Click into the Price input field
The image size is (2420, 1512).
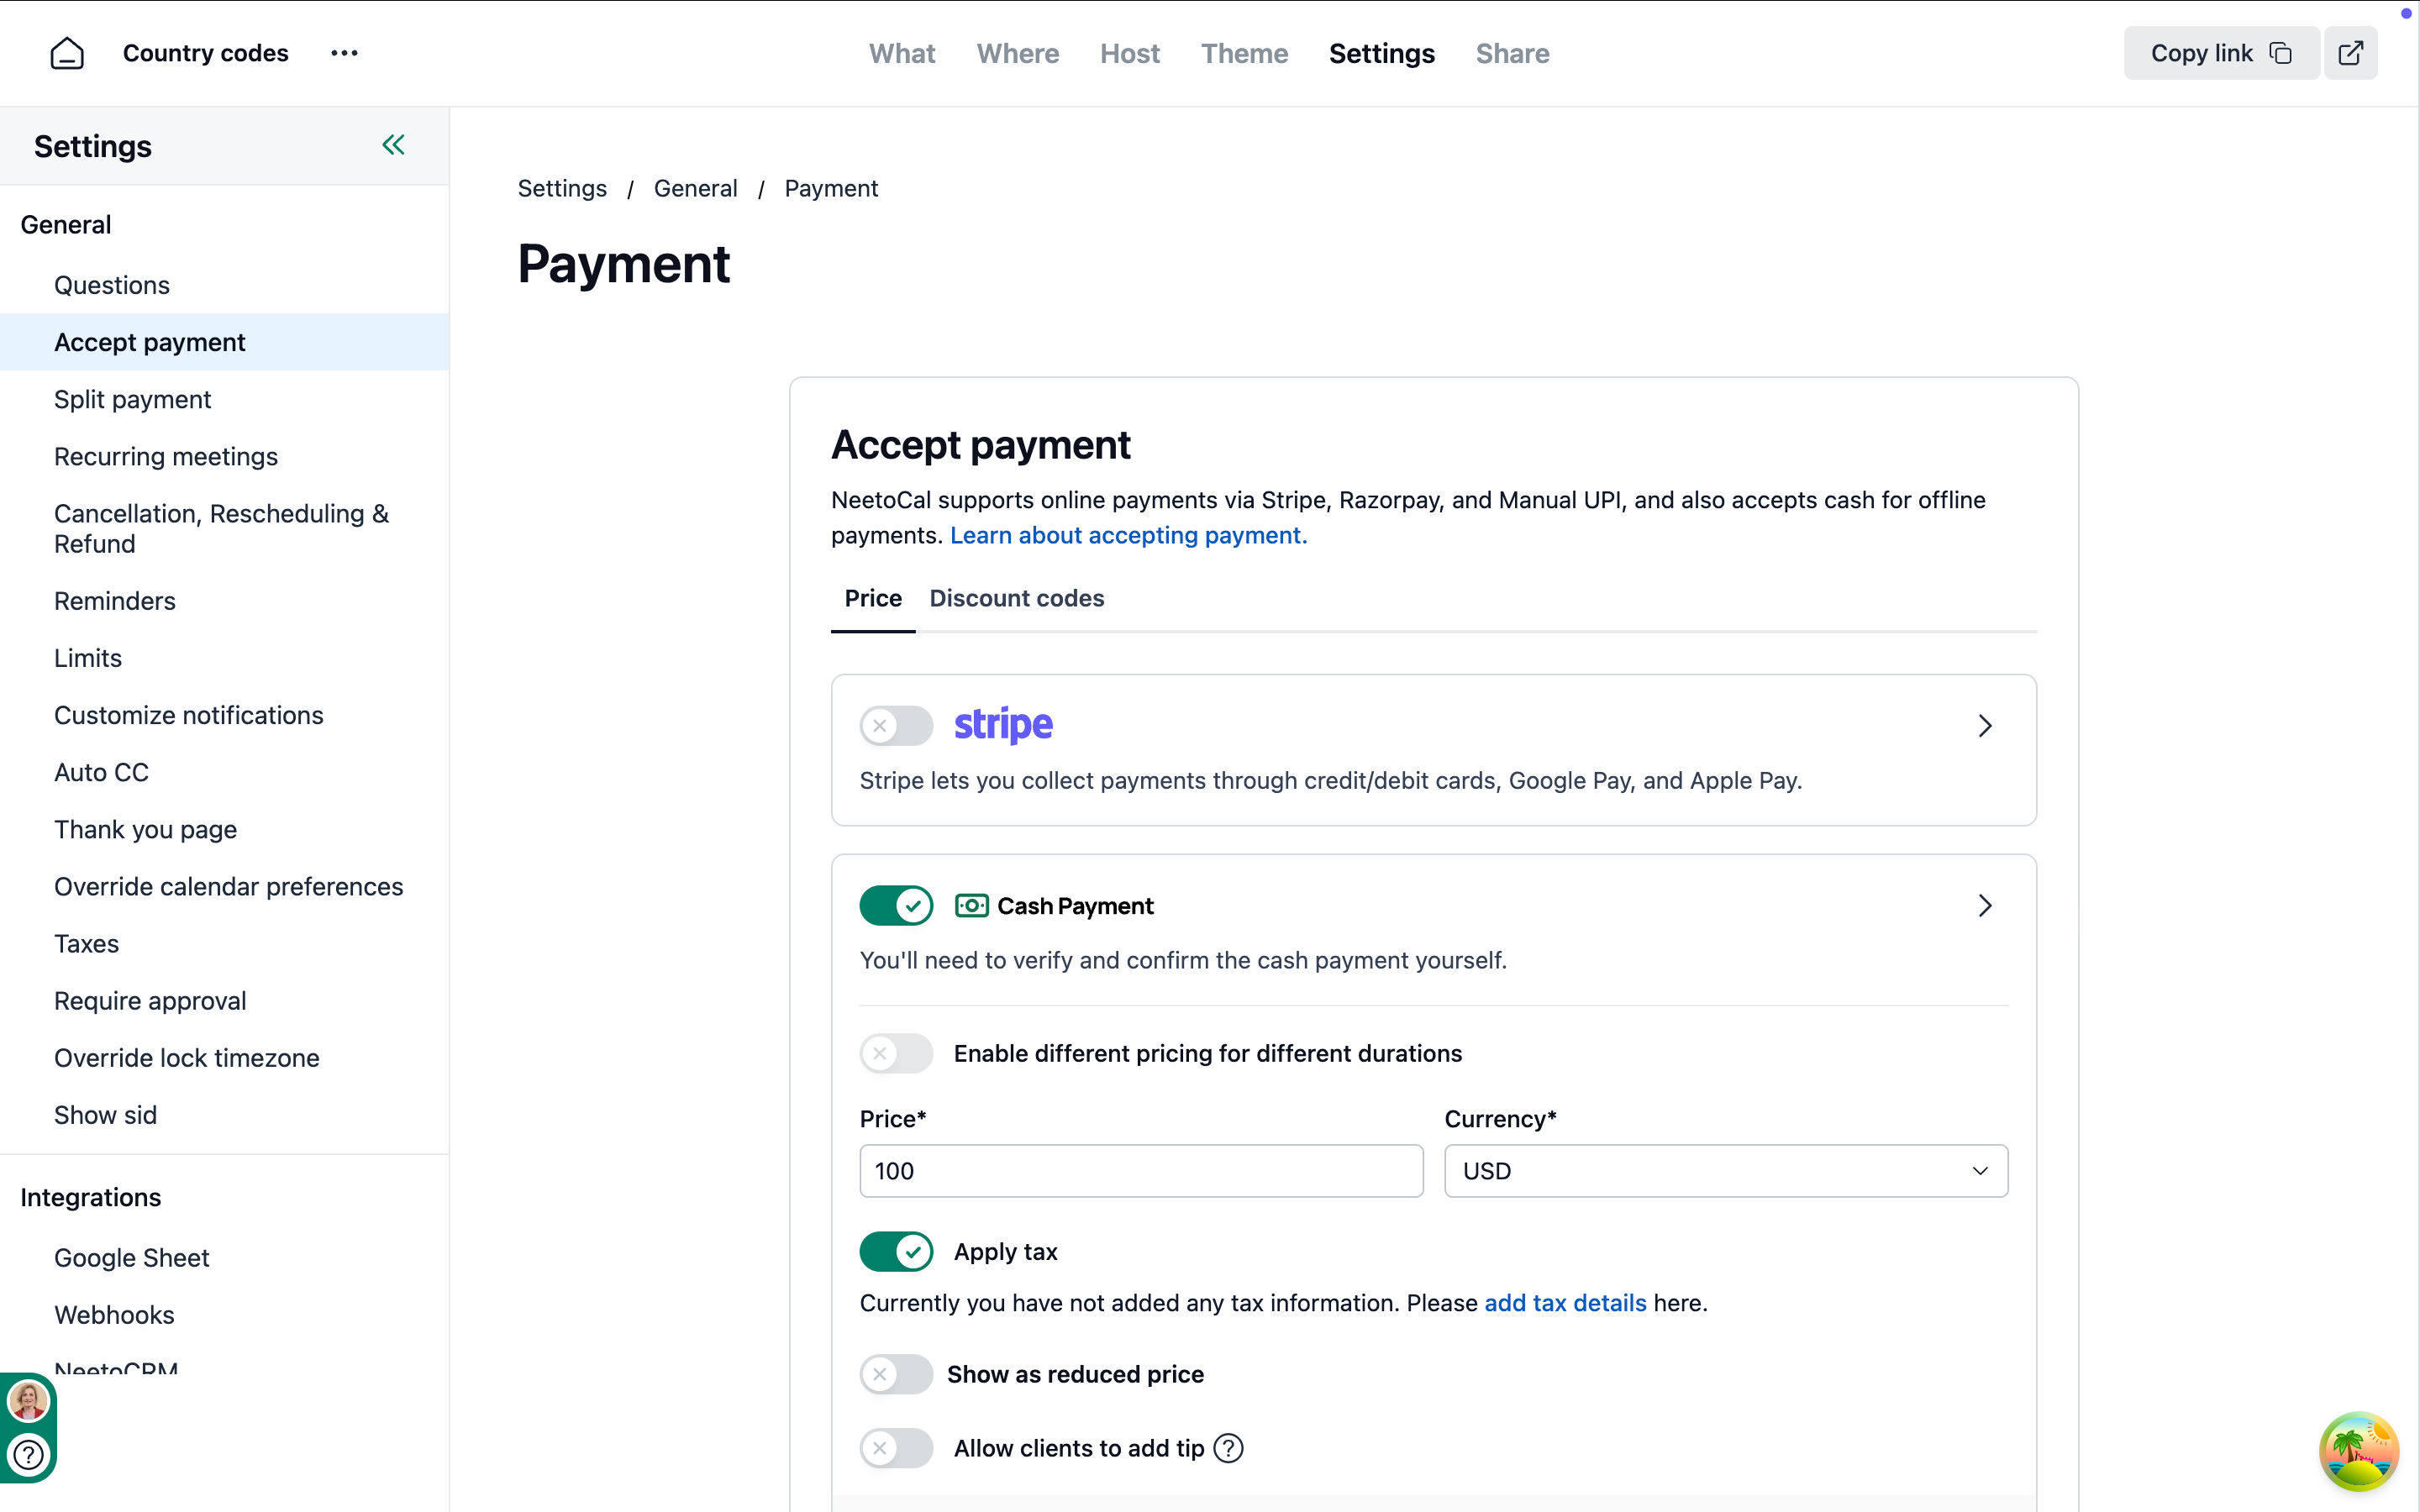(1140, 1171)
